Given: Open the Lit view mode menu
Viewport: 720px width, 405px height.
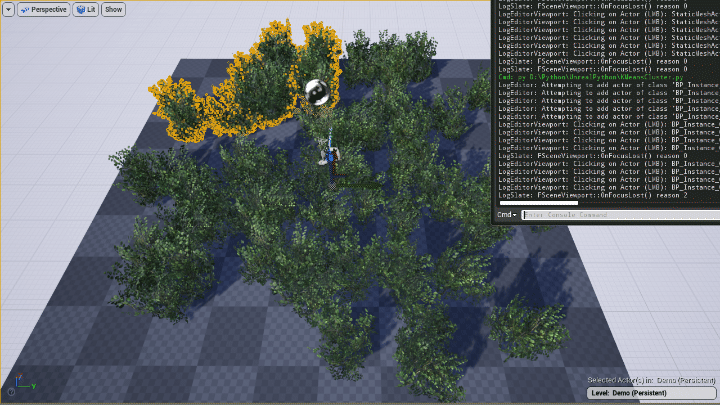Looking at the screenshot, I should [x=86, y=10].
